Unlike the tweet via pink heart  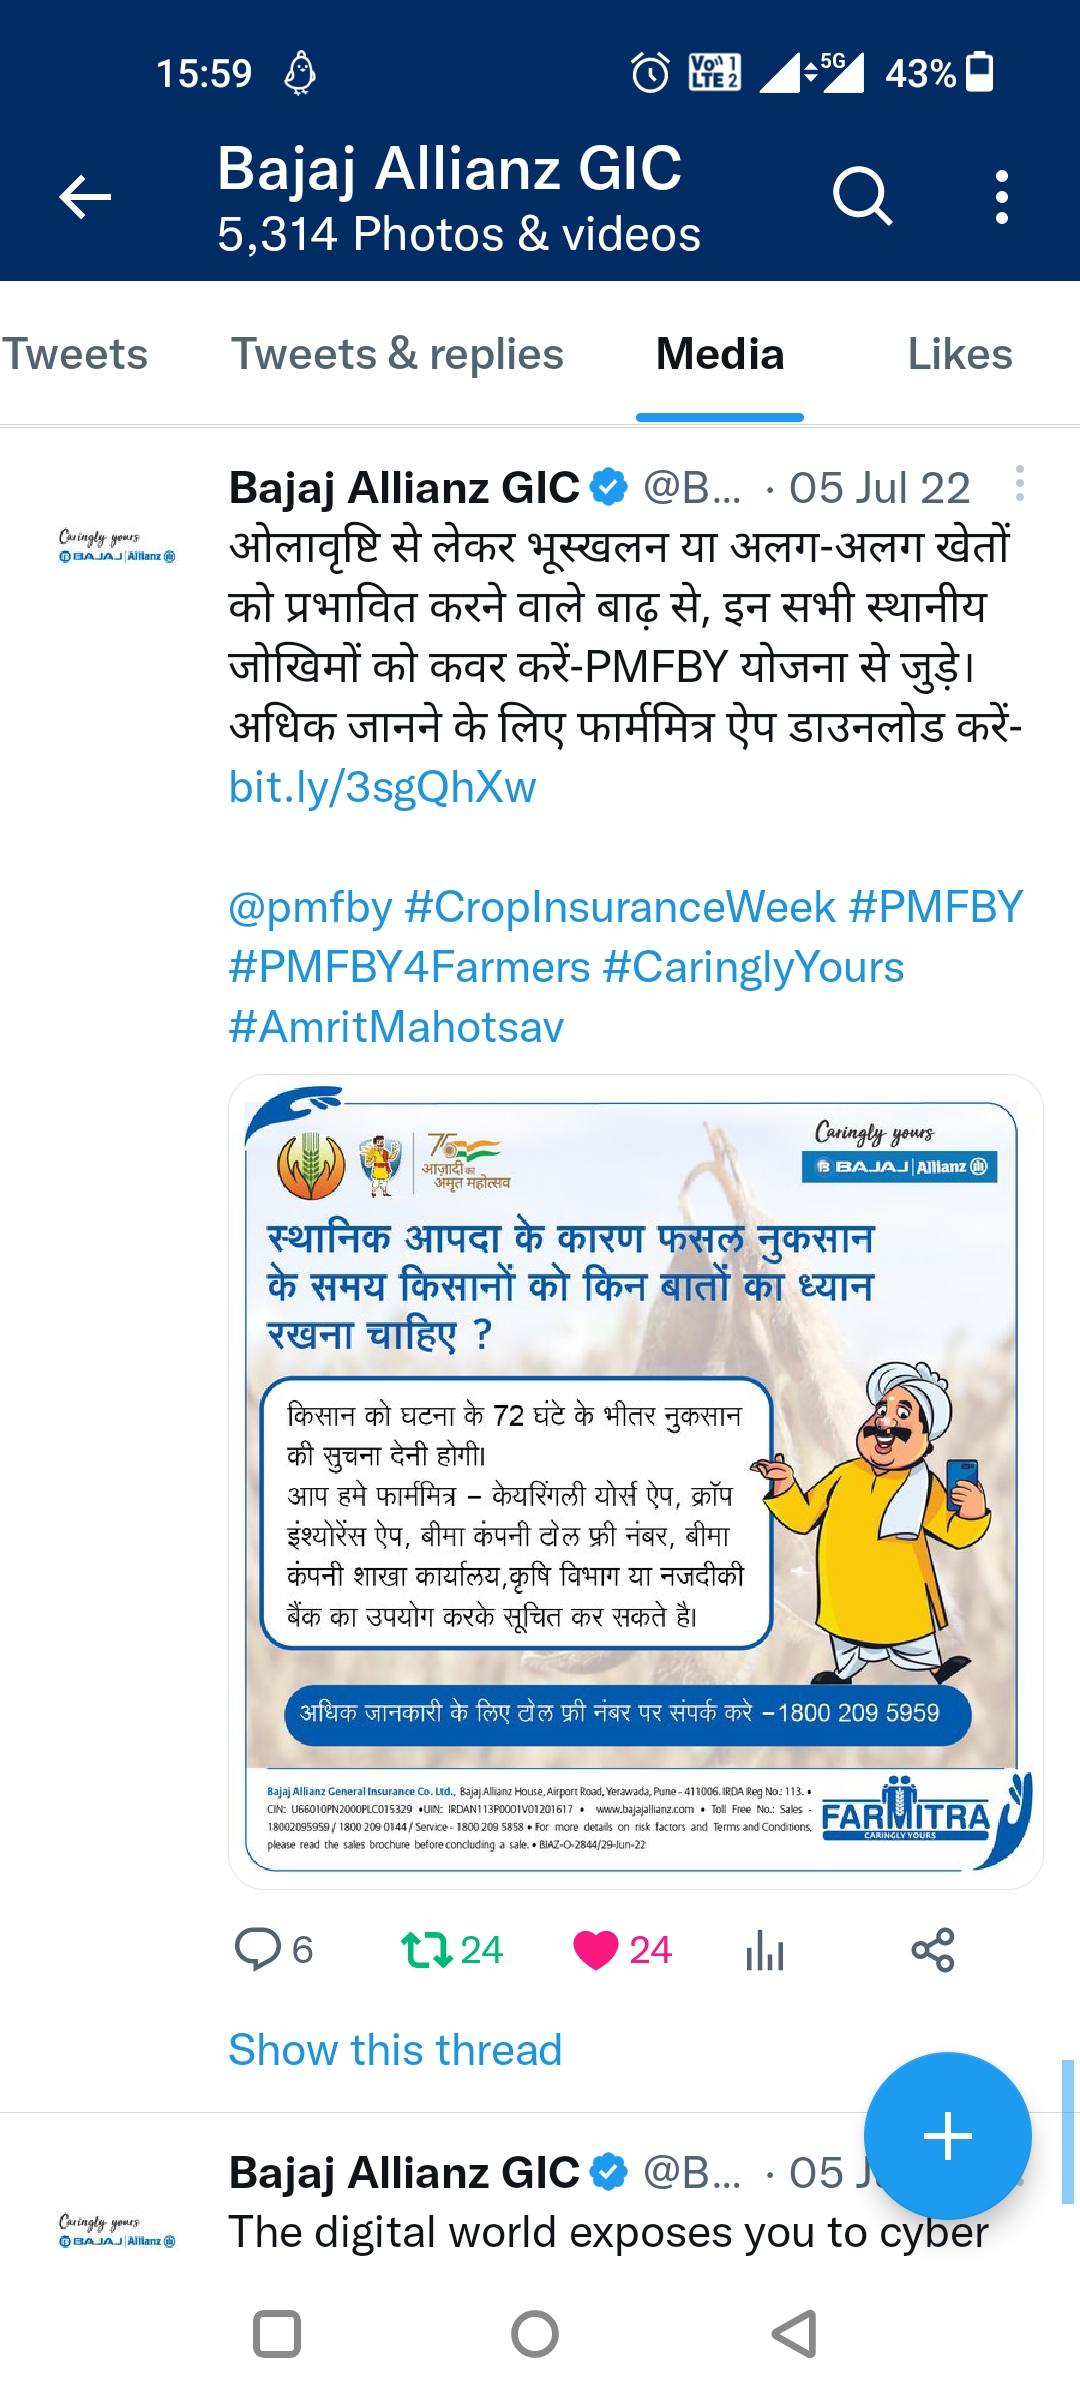point(596,1949)
